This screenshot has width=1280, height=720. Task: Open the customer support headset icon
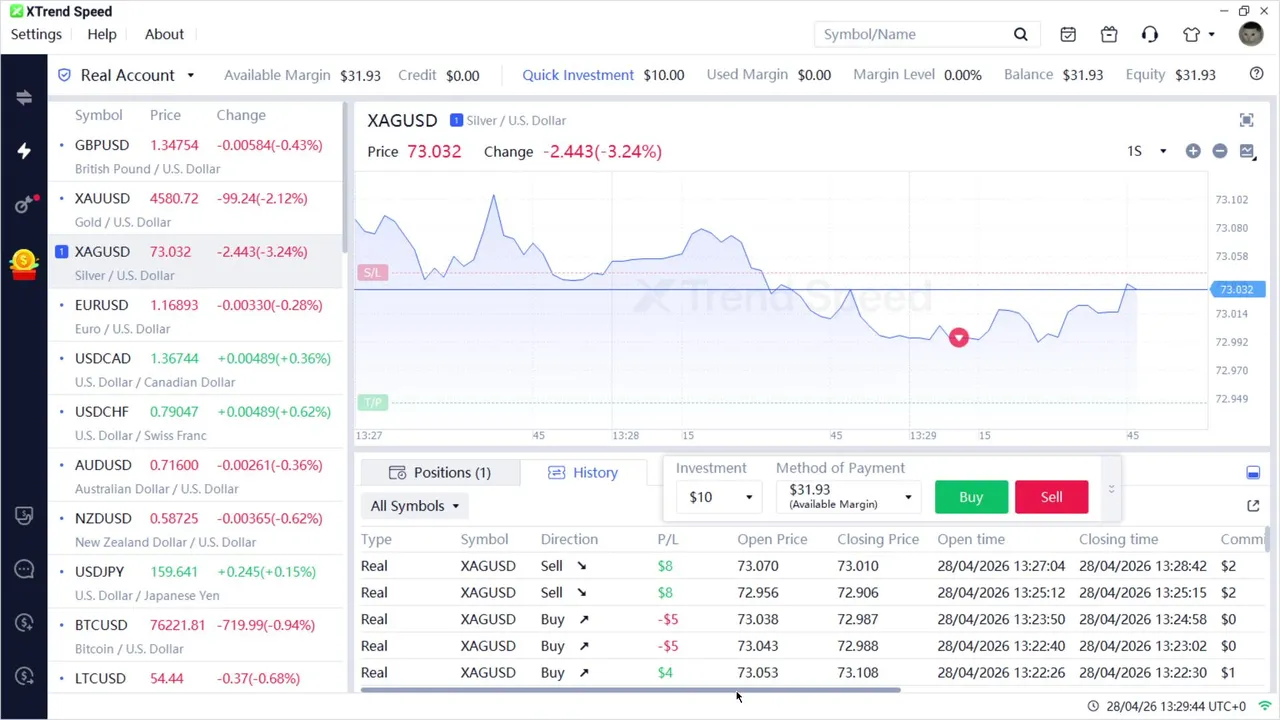(1150, 34)
